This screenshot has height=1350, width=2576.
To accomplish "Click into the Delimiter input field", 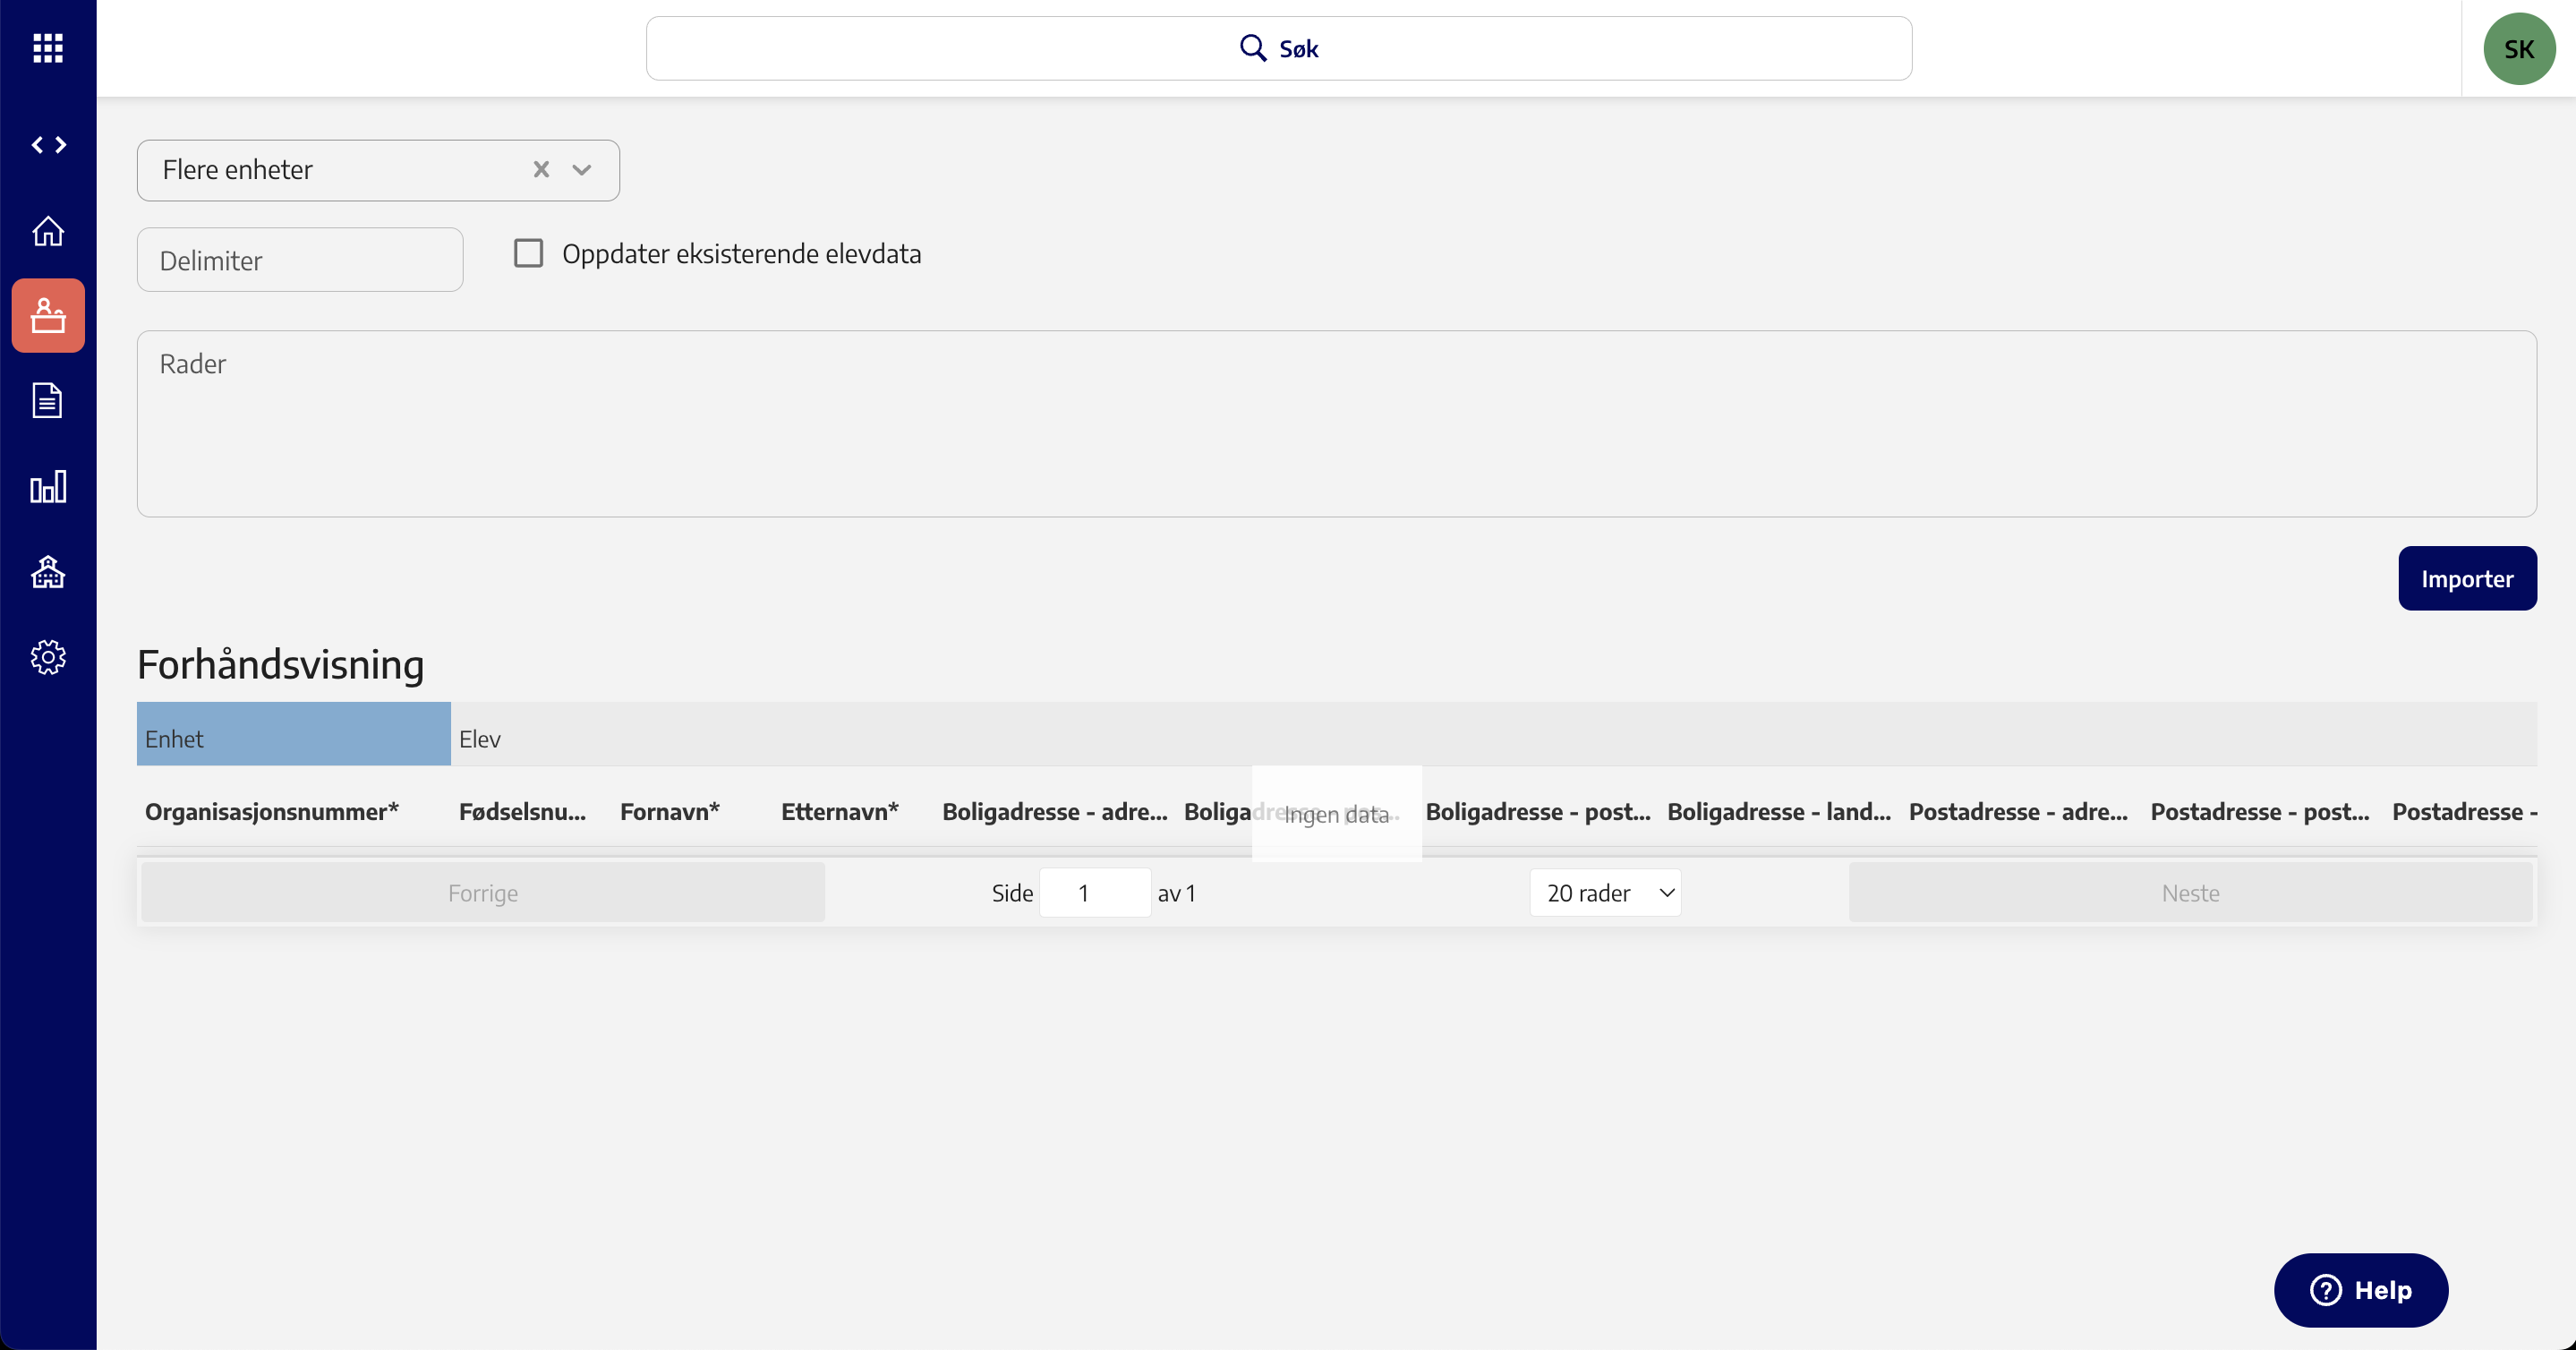I will 300,260.
